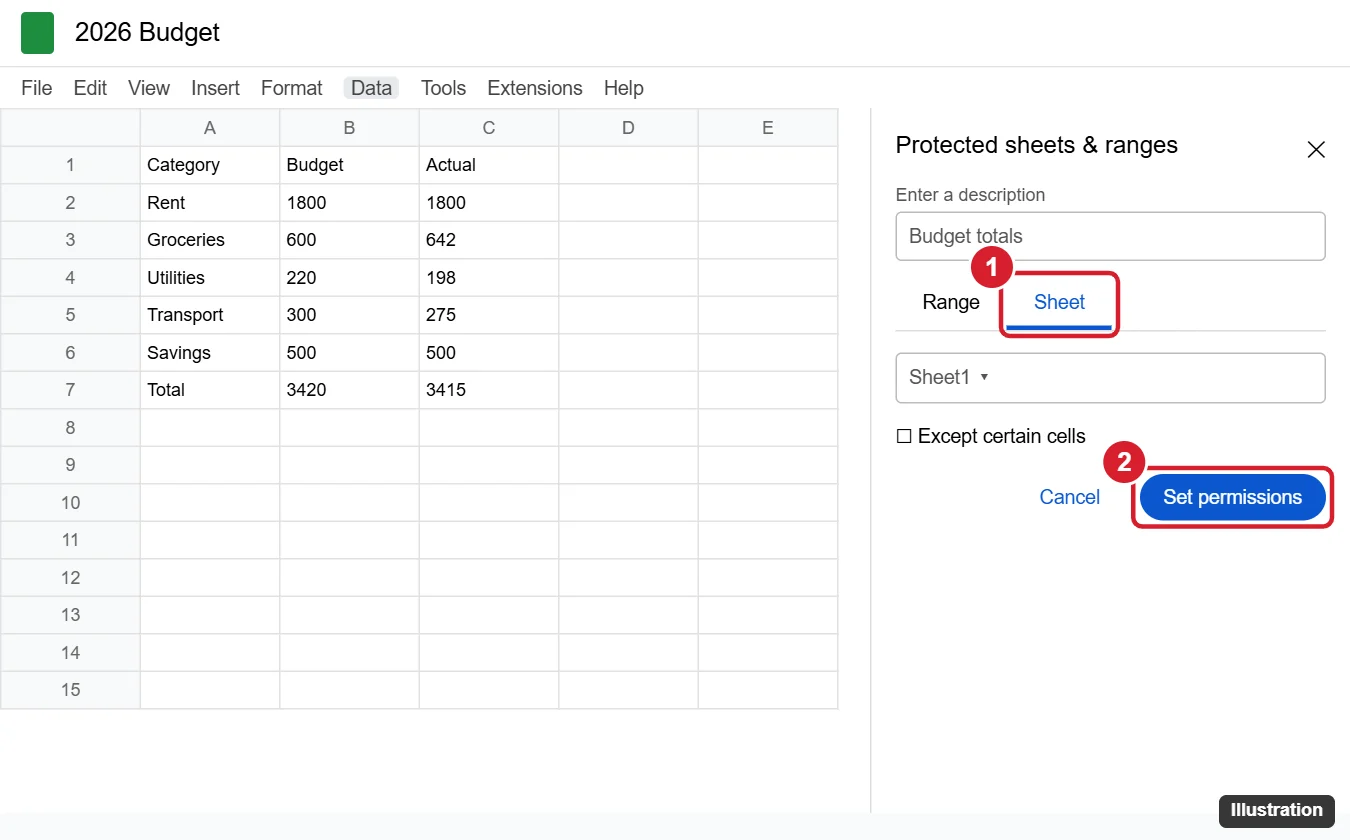Click the Set permissions button
The image size is (1350, 840).
click(x=1232, y=497)
